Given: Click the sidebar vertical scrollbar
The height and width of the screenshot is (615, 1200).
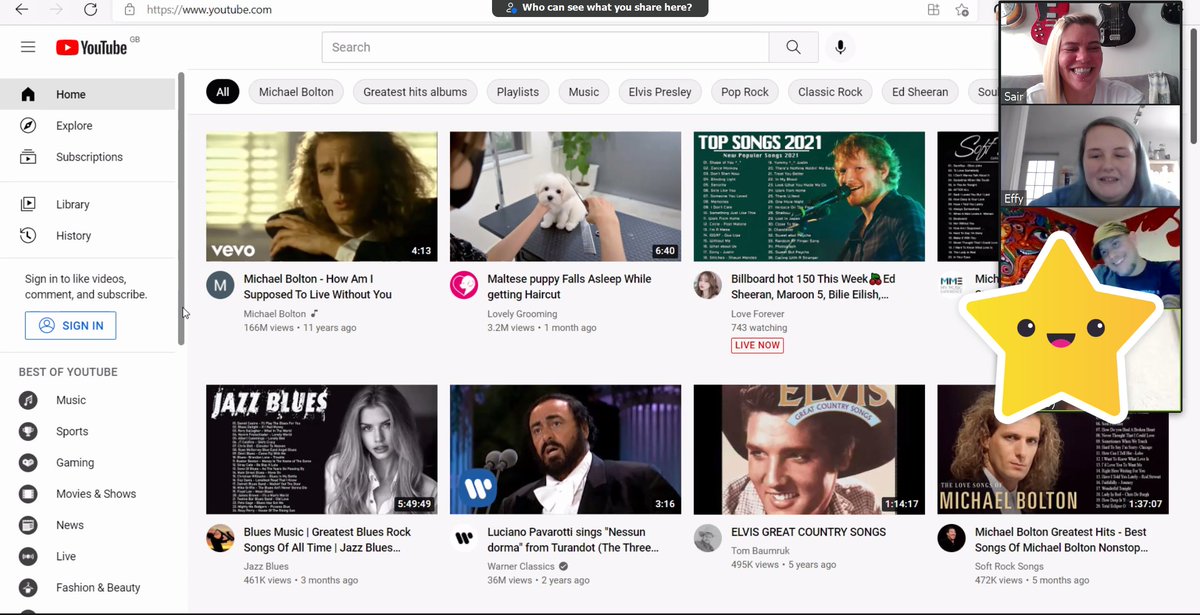Looking at the screenshot, I should (181, 208).
